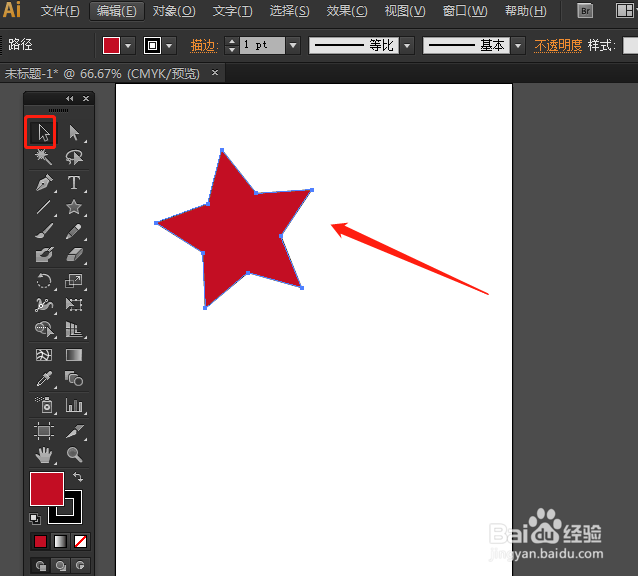Open the 效果(C) menu
Image resolution: width=638 pixels, height=576 pixels.
click(x=347, y=11)
